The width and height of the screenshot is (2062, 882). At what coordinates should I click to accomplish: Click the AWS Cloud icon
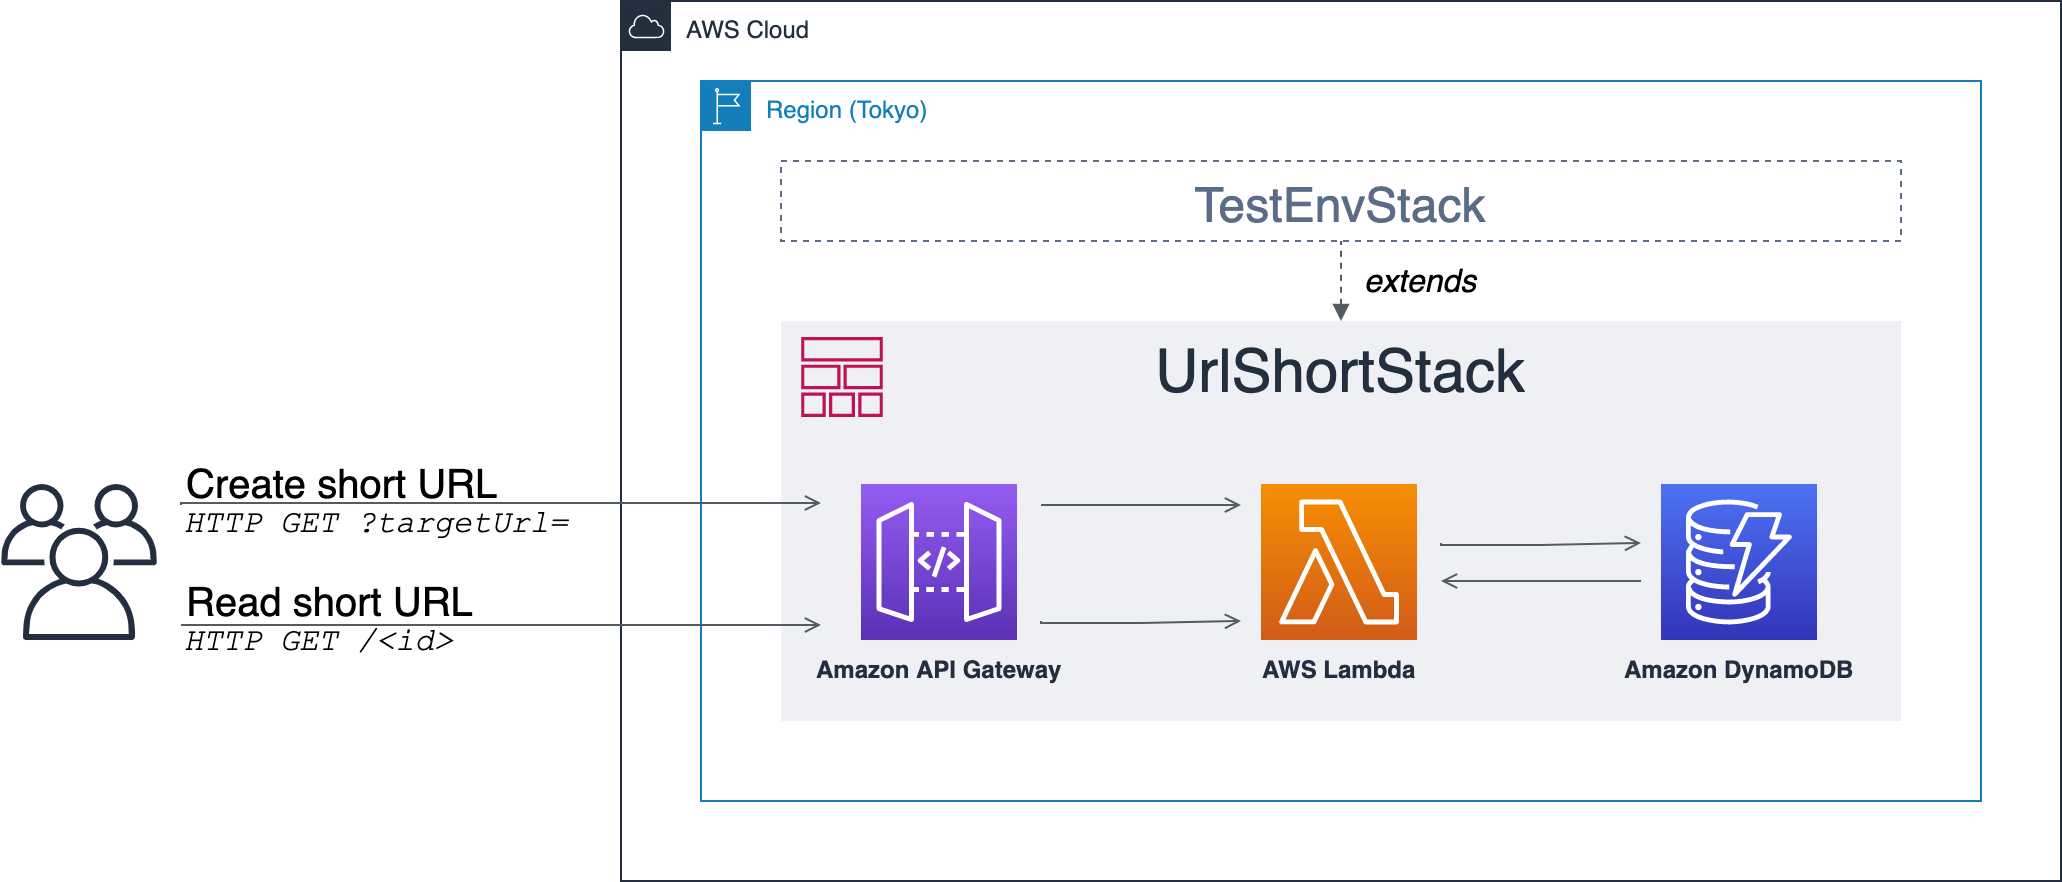pos(646,27)
